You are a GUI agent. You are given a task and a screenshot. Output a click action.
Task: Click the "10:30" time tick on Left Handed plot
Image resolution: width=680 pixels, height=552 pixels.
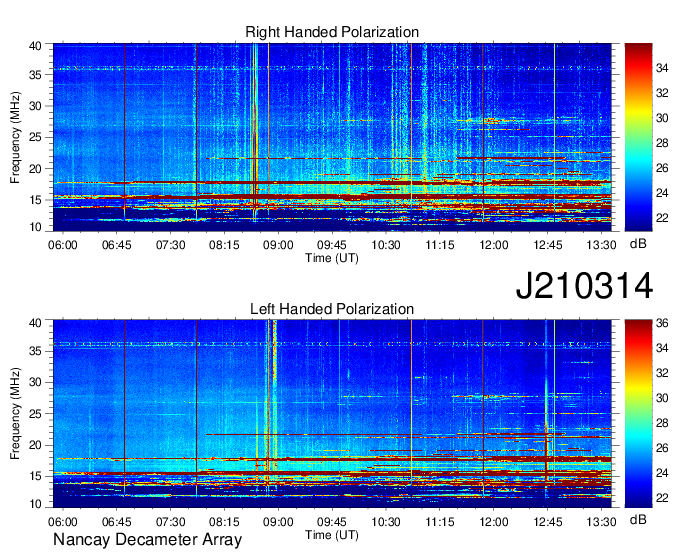(386, 522)
